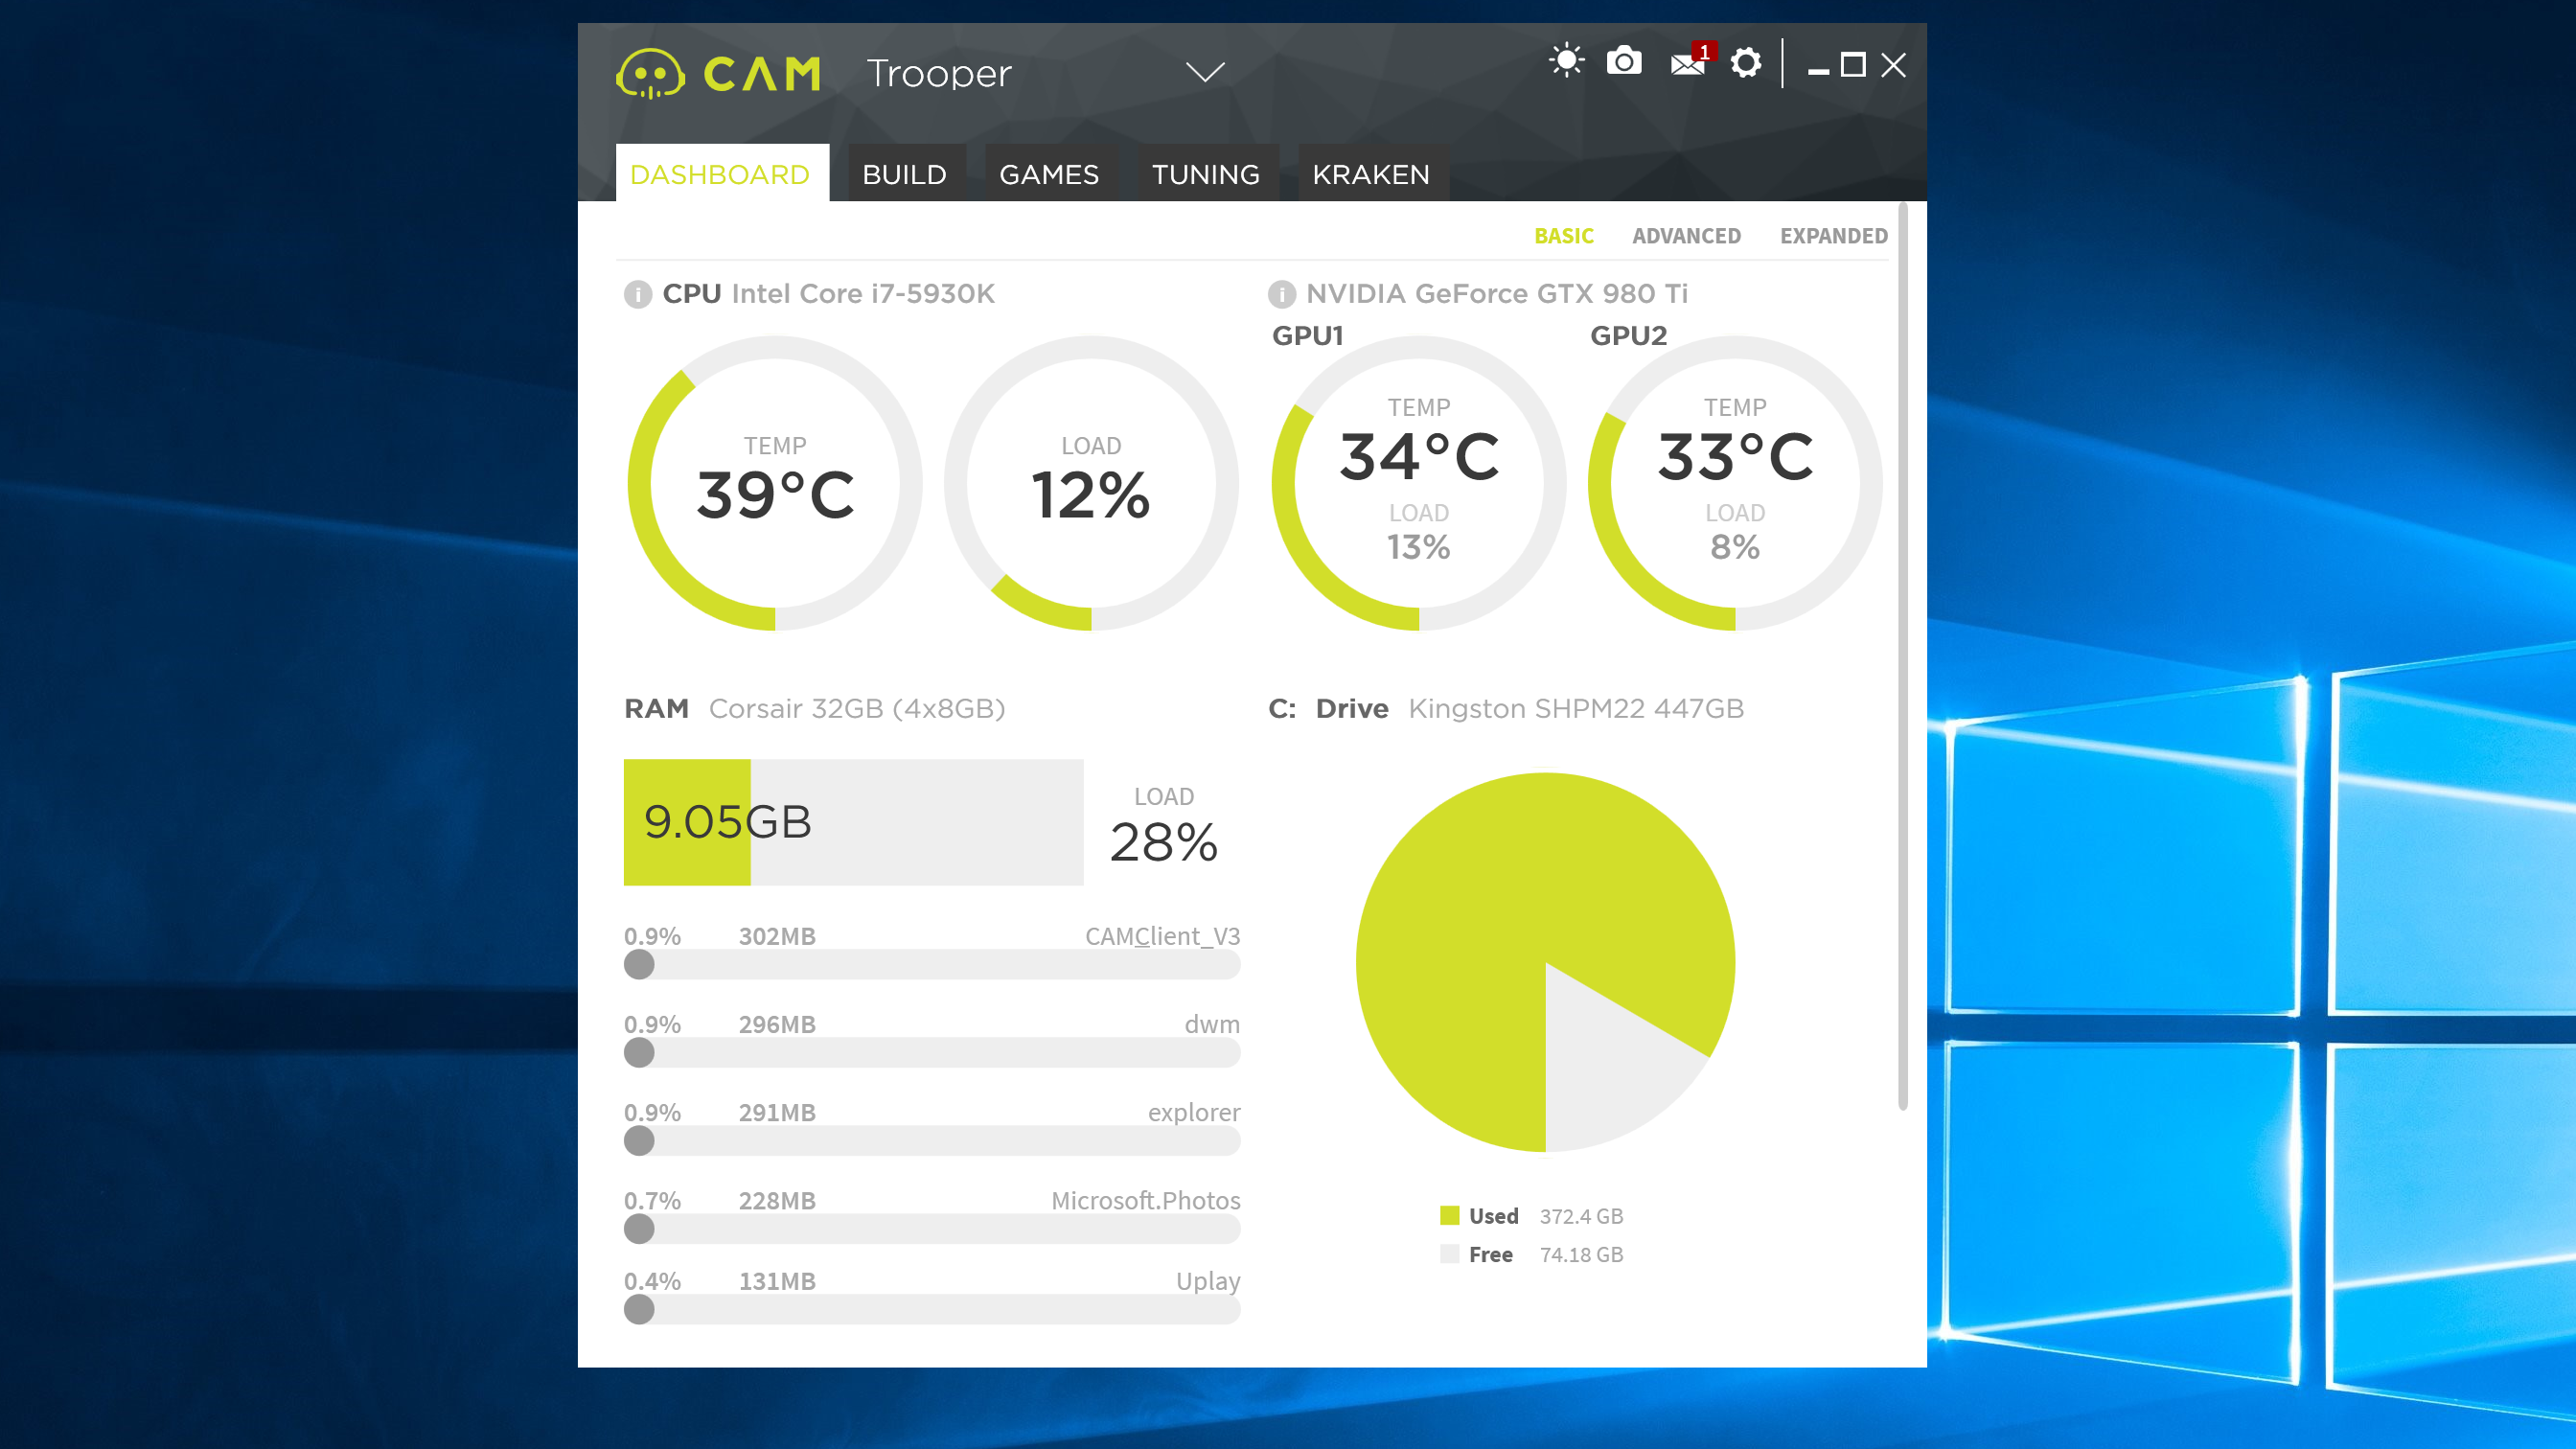Viewport: 2576px width, 1449px height.
Task: Click the Uplay memory process entry
Action: coord(929,1295)
